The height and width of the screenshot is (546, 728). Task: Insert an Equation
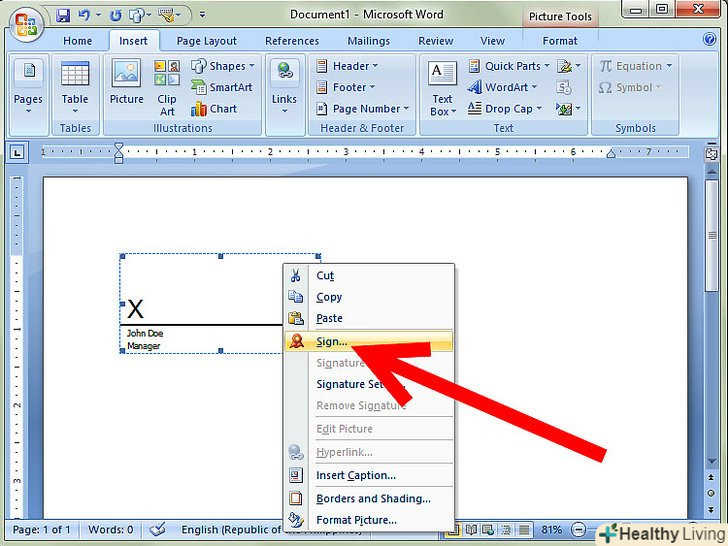pyautogui.click(x=635, y=66)
